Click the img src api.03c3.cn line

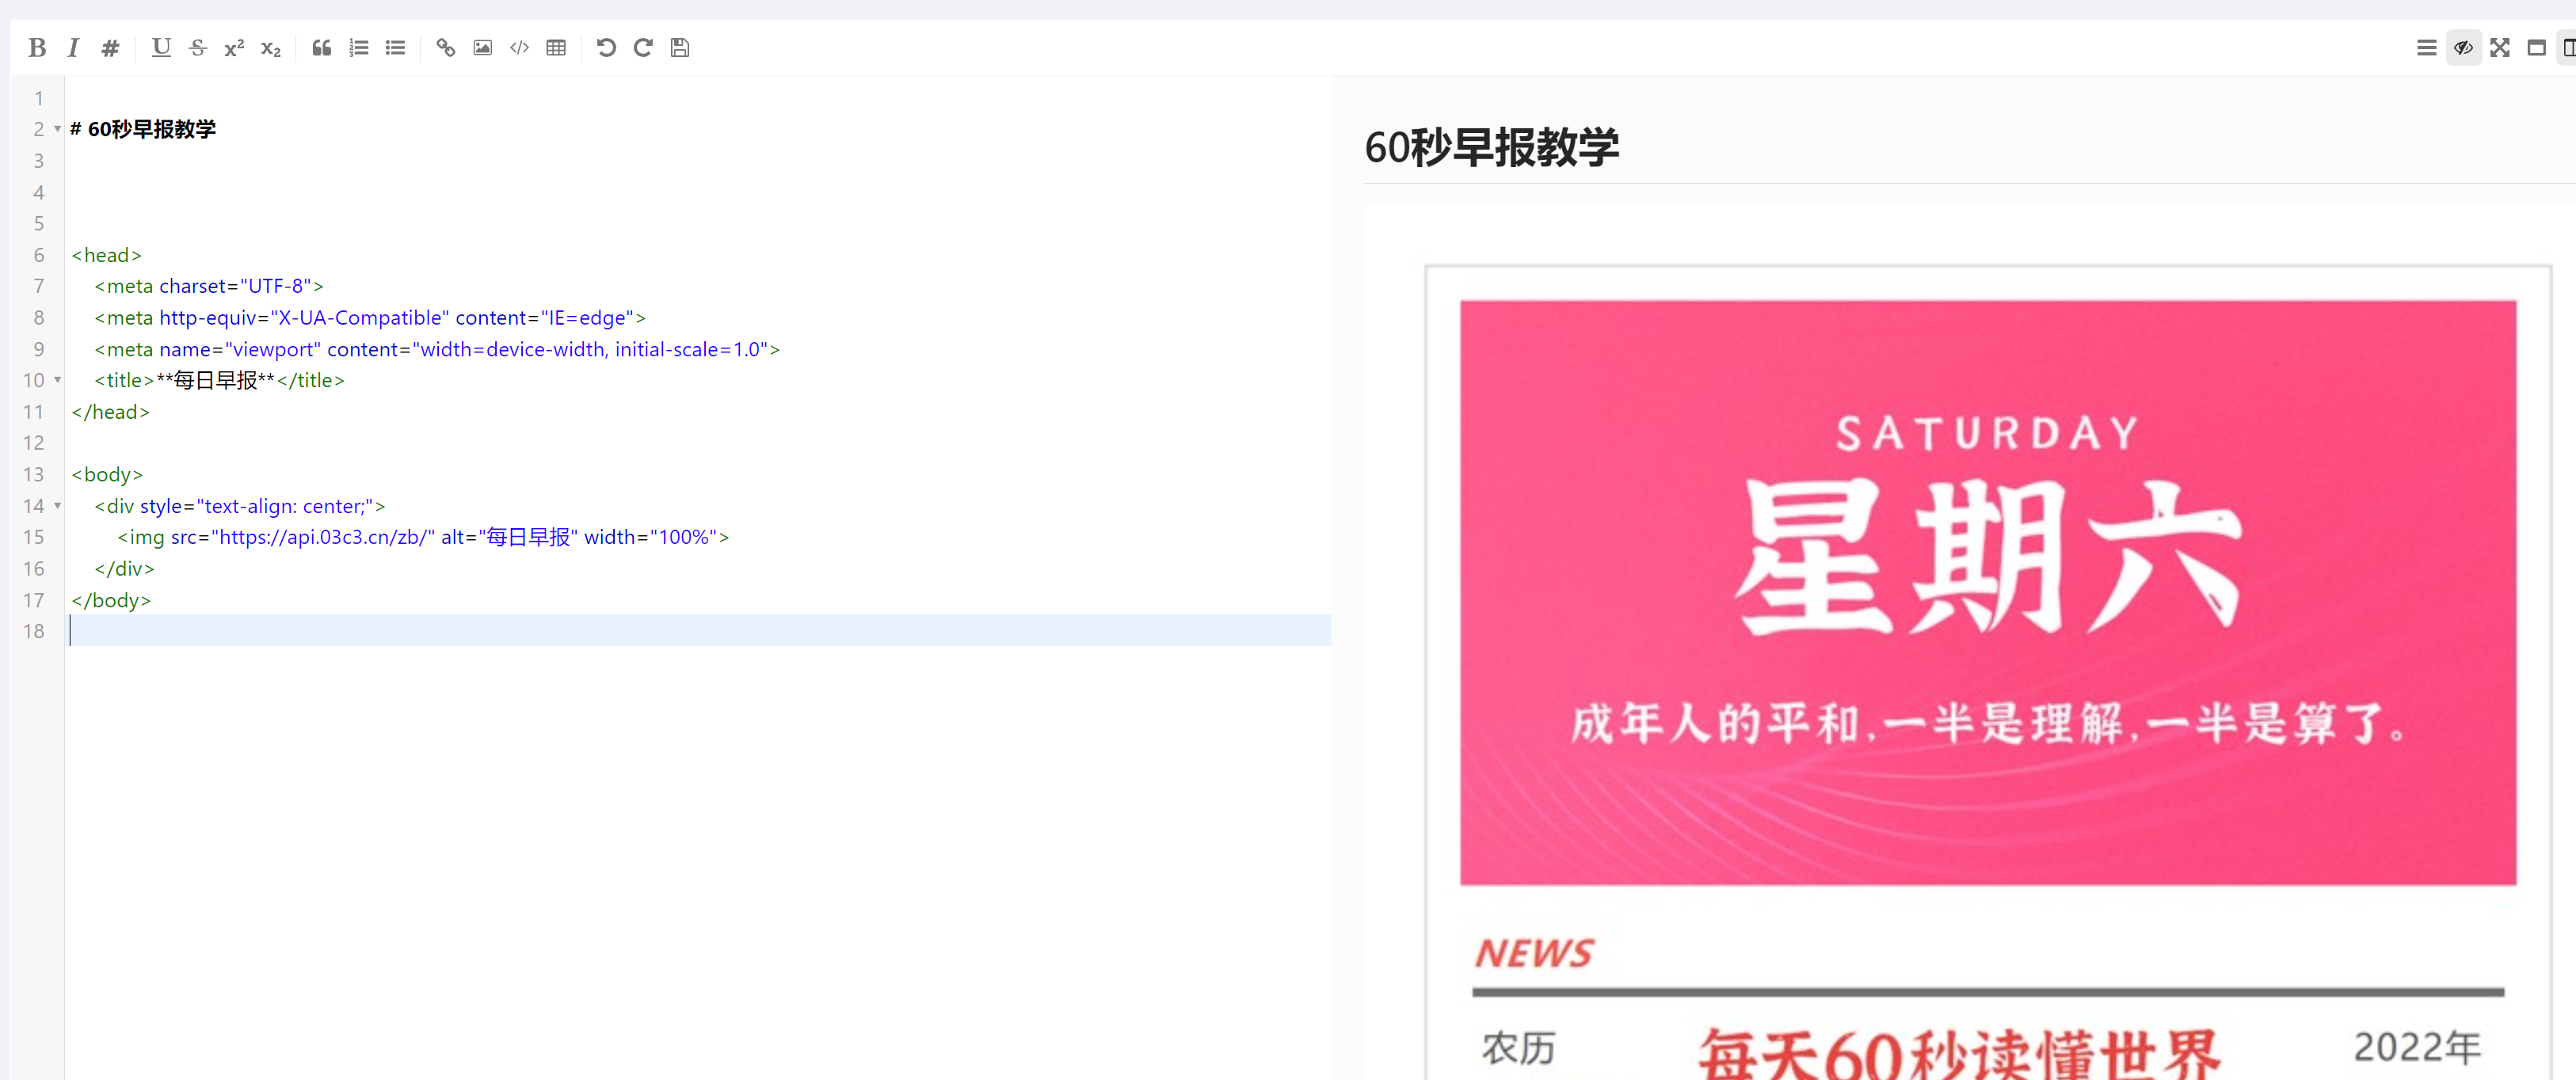point(424,537)
